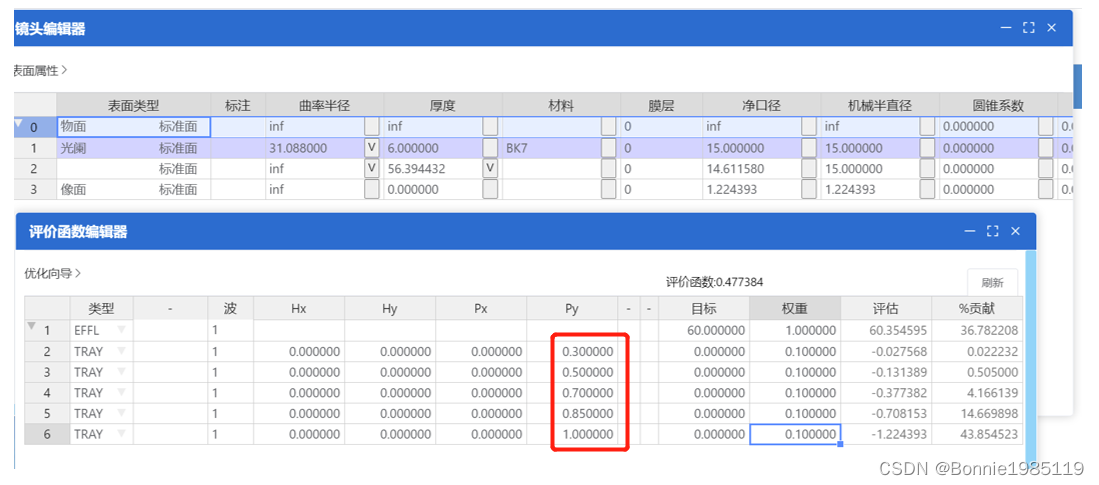Maximize the 镜头编辑器 window

click(x=1028, y=28)
